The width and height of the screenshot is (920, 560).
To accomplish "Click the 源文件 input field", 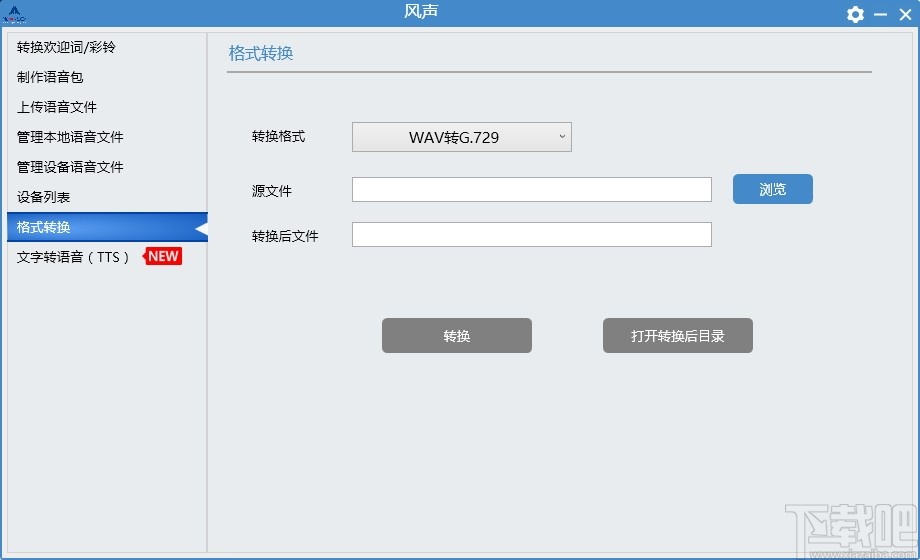I will pos(532,190).
